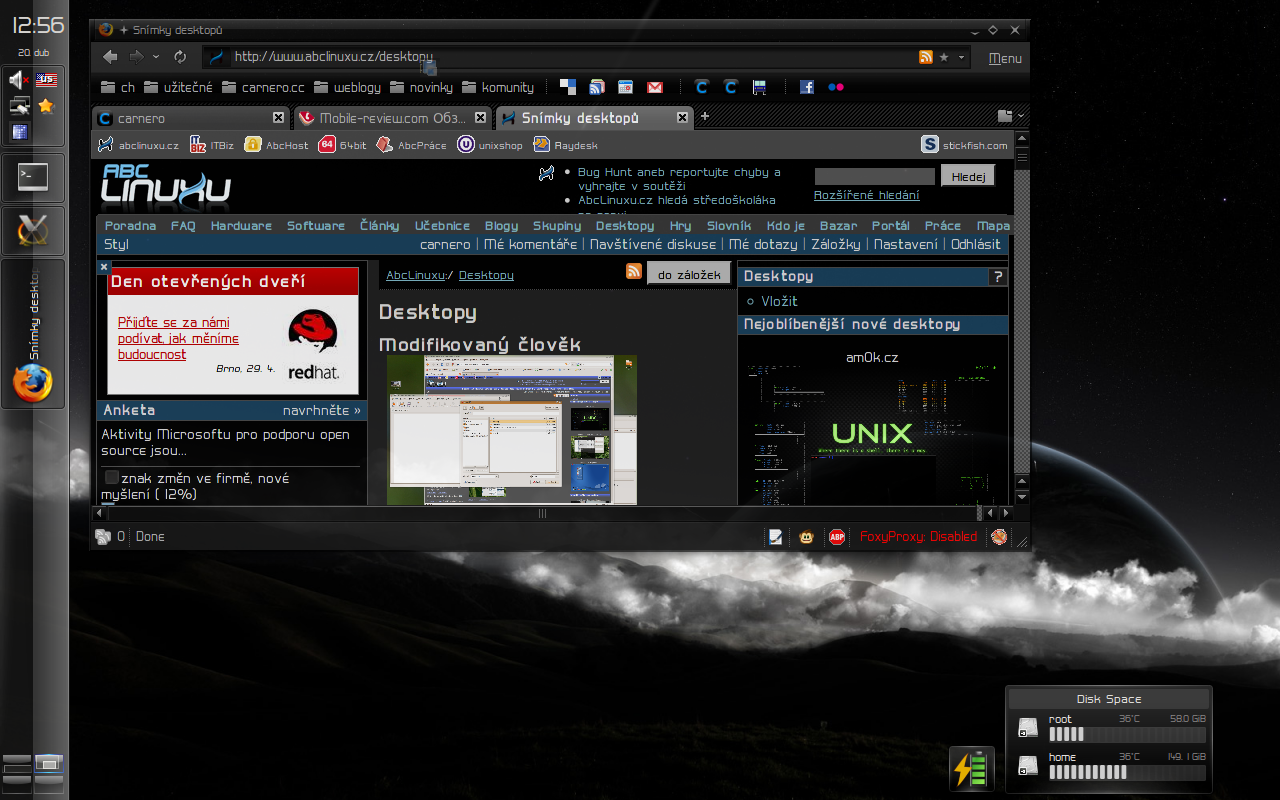Screen dimensions: 1280x800
Task: Click the calendar bookmark toolbar icon
Action: (626, 87)
